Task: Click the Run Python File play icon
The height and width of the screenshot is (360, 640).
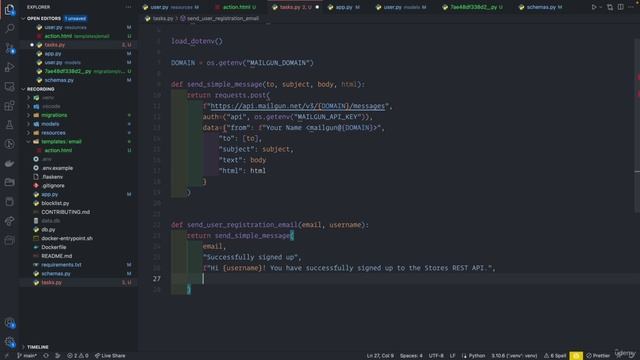Action: tap(594, 7)
